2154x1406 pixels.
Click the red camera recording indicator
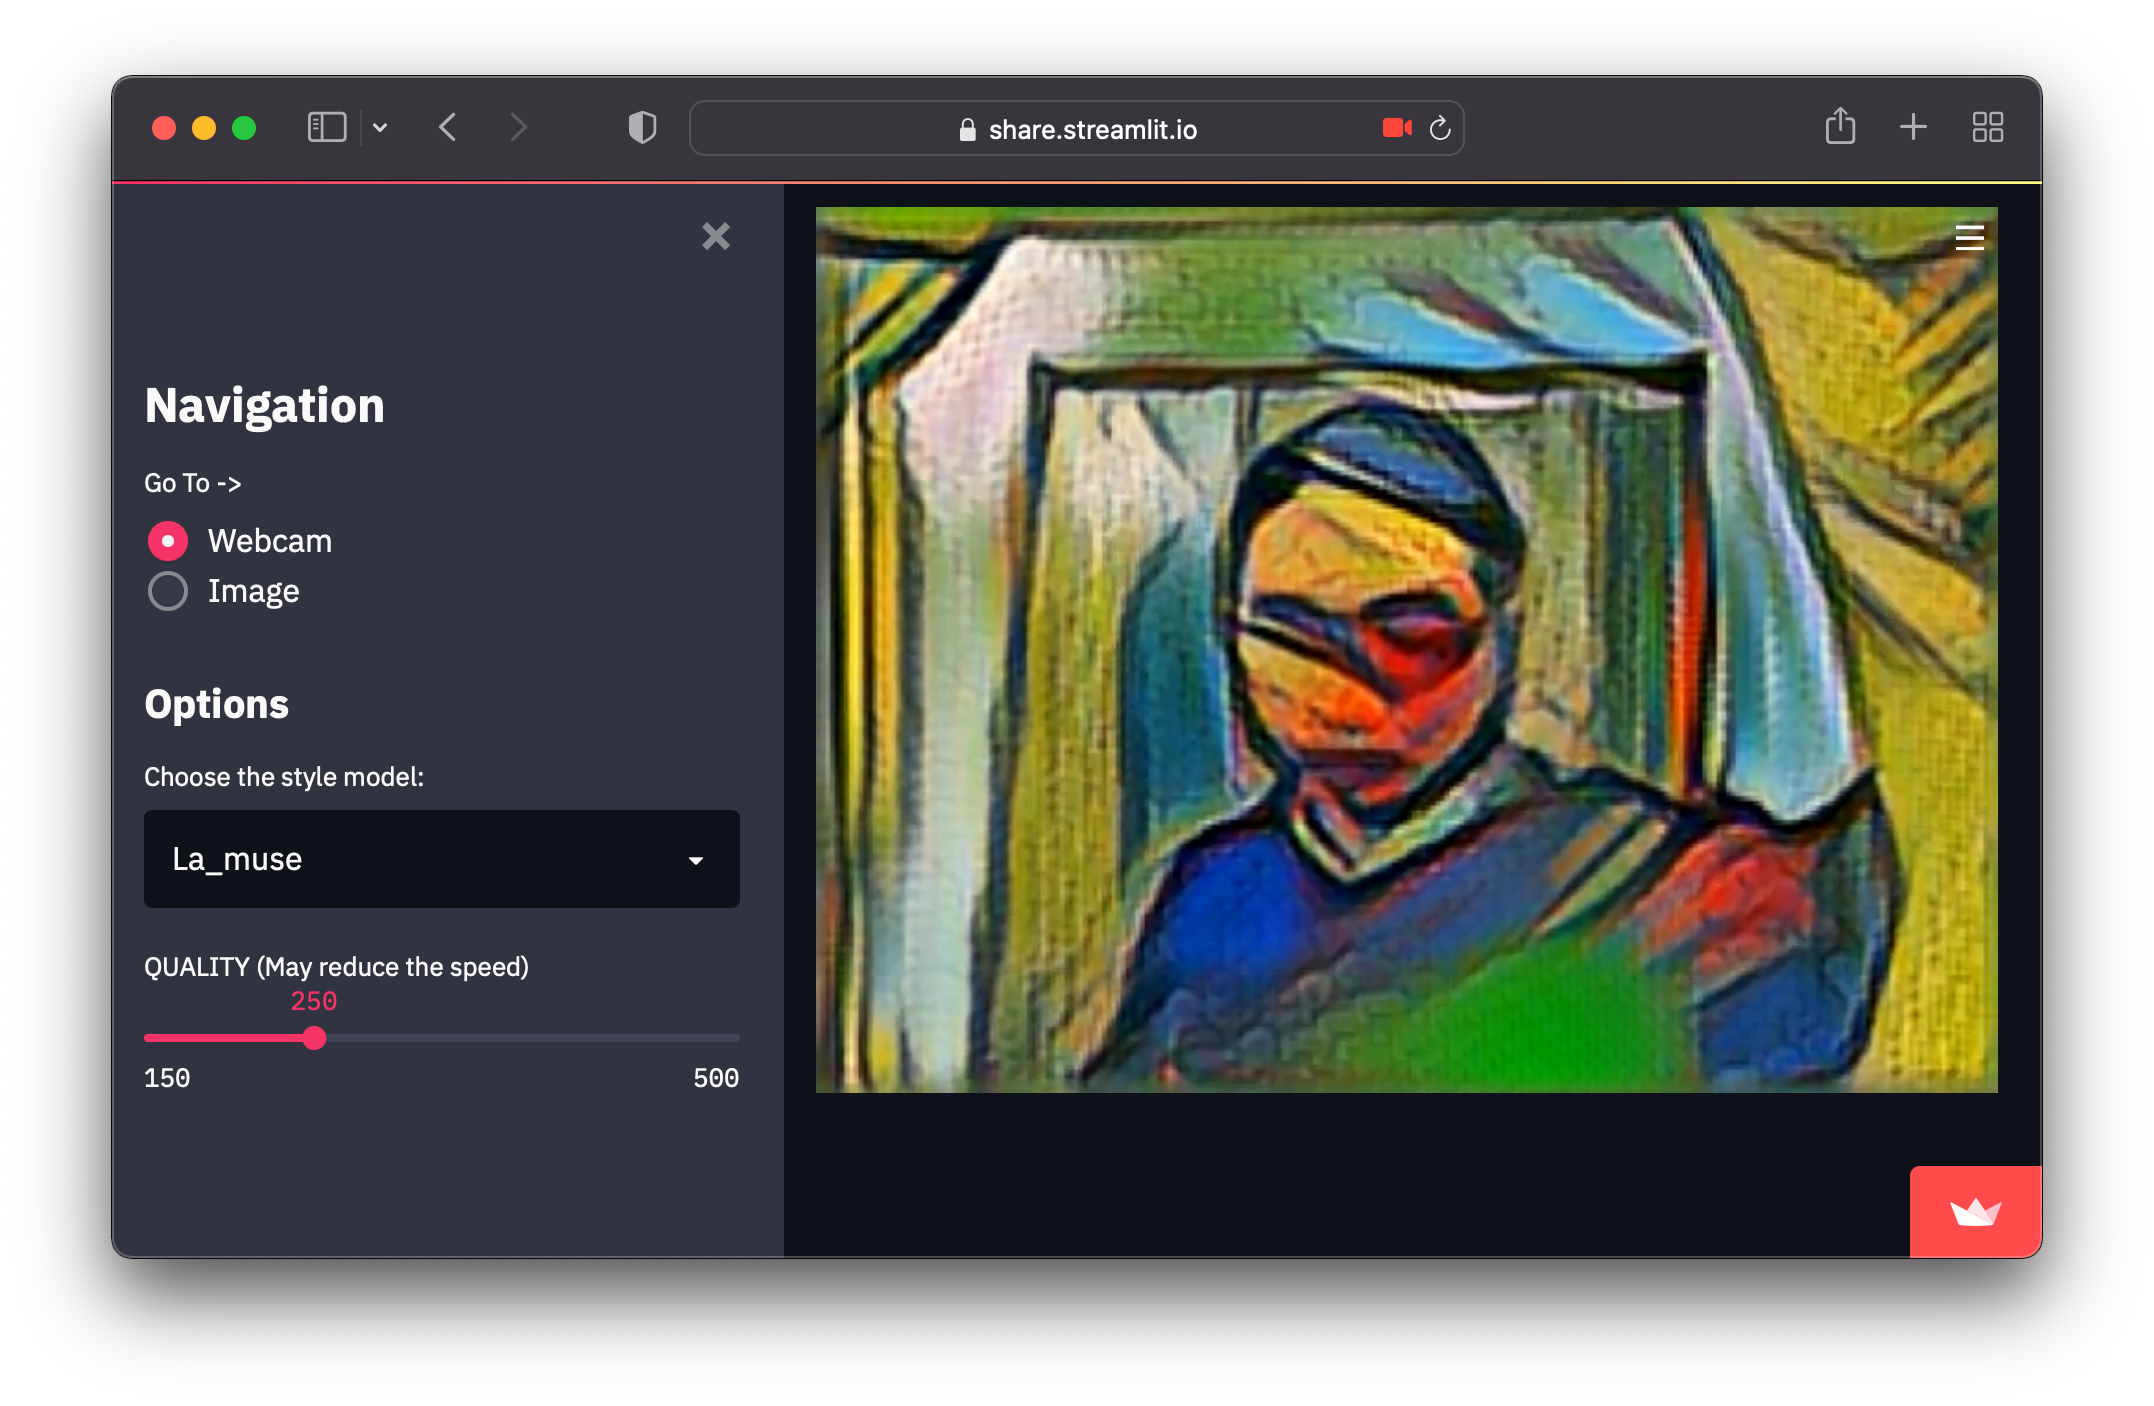1396,128
